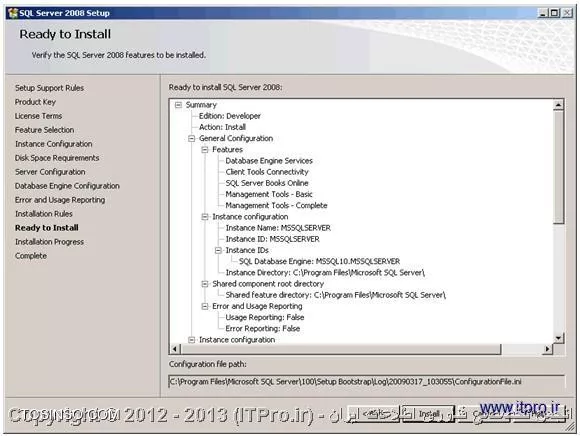Select Error Reporting: False row
580x436 pixels.
tap(263, 329)
